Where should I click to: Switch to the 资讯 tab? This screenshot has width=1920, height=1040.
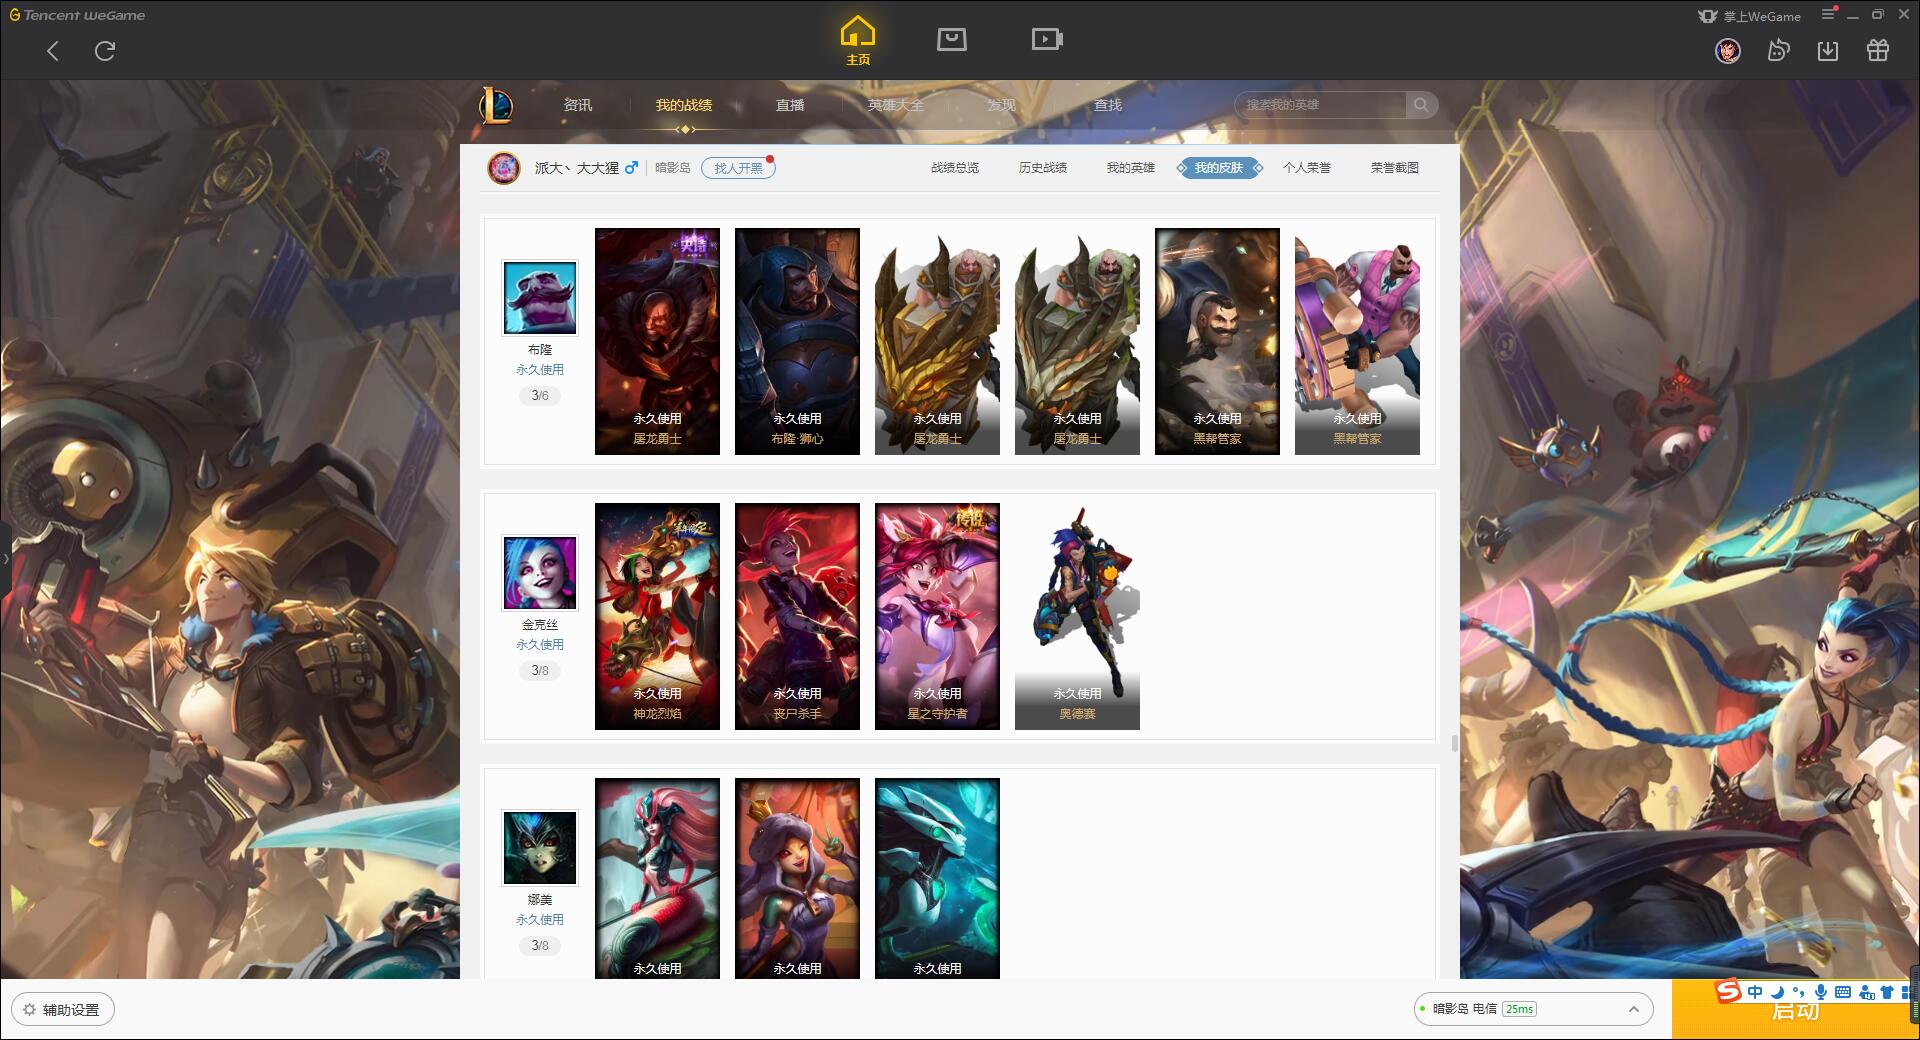(577, 105)
